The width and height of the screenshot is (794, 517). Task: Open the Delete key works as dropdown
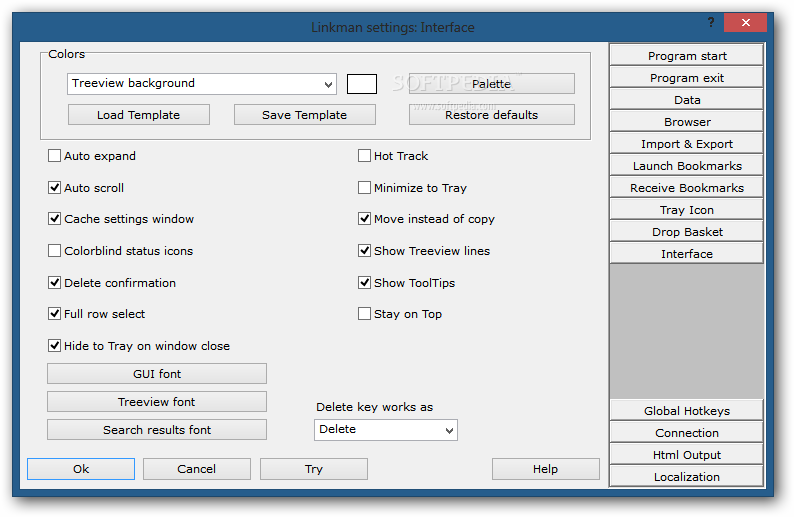pyautogui.click(x=385, y=430)
